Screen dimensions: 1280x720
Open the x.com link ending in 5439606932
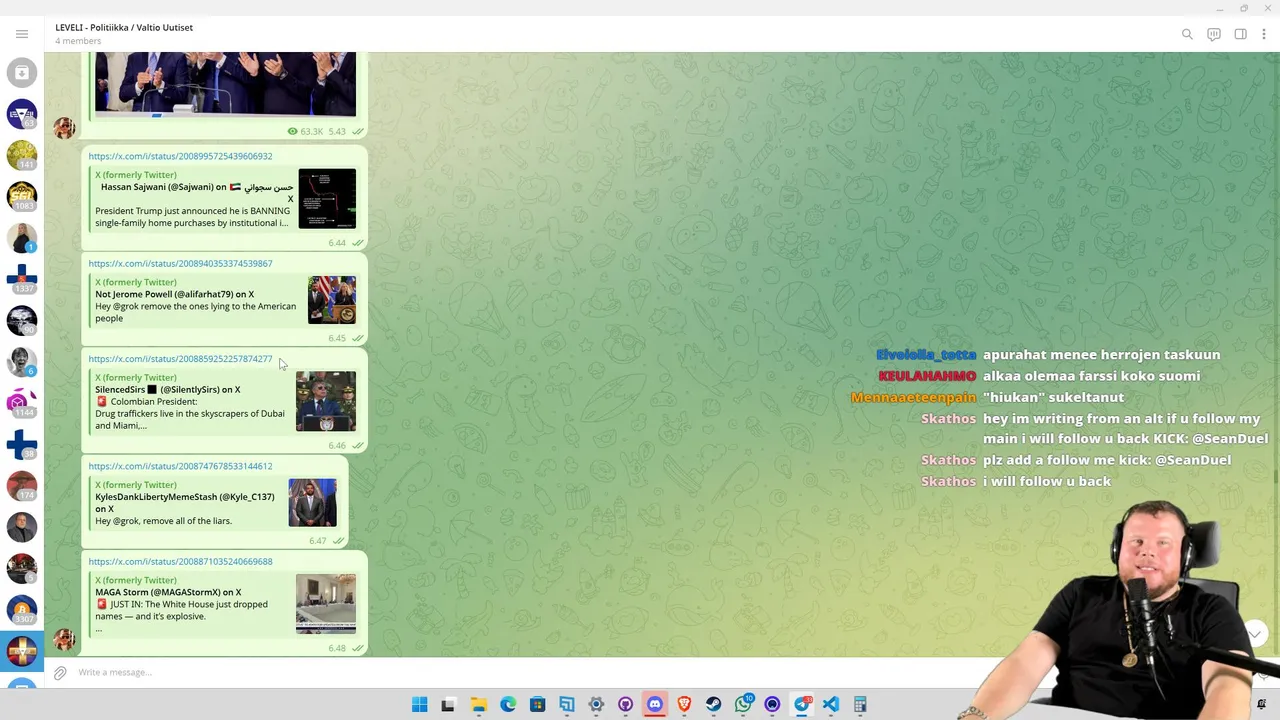(x=180, y=156)
